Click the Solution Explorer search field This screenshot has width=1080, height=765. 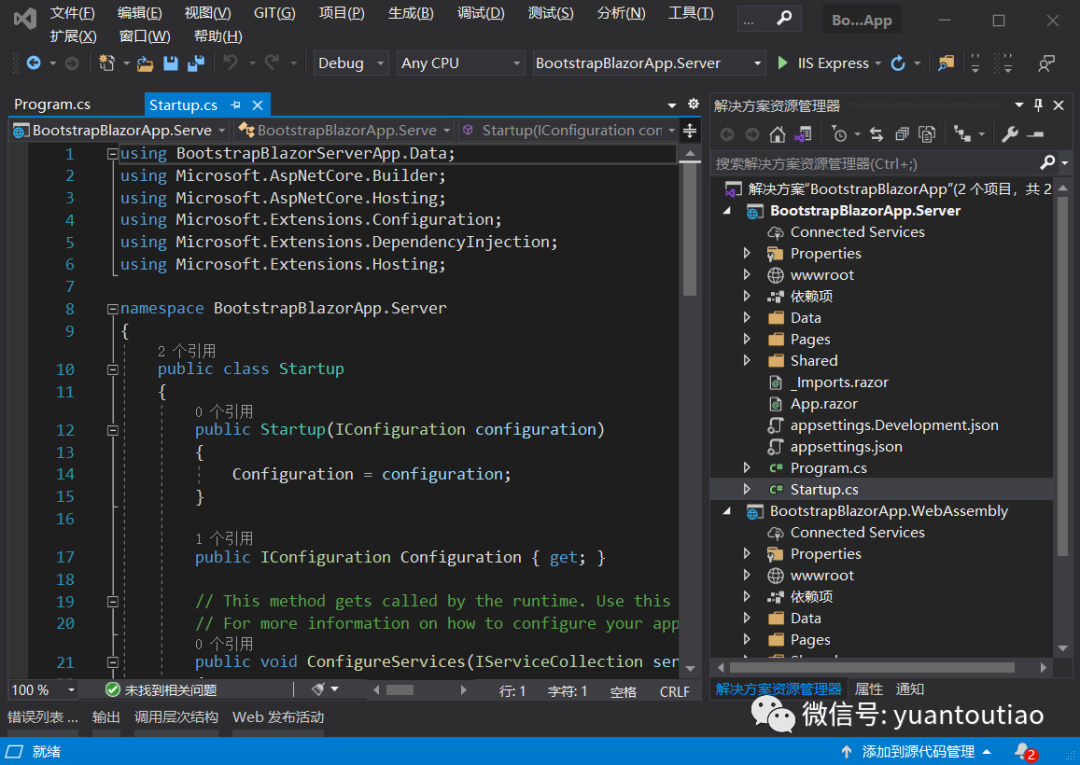point(876,164)
